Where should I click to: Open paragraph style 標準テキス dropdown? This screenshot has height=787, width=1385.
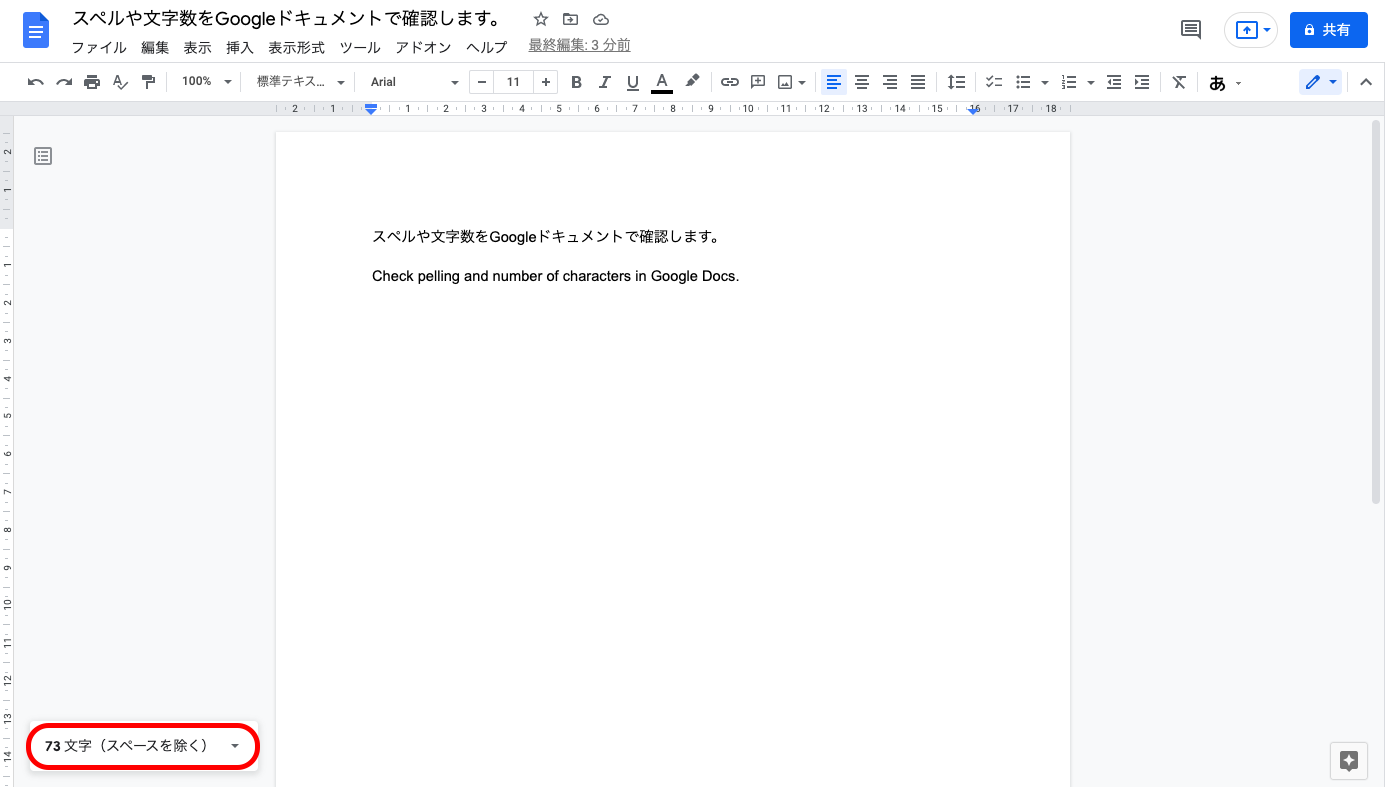301,82
